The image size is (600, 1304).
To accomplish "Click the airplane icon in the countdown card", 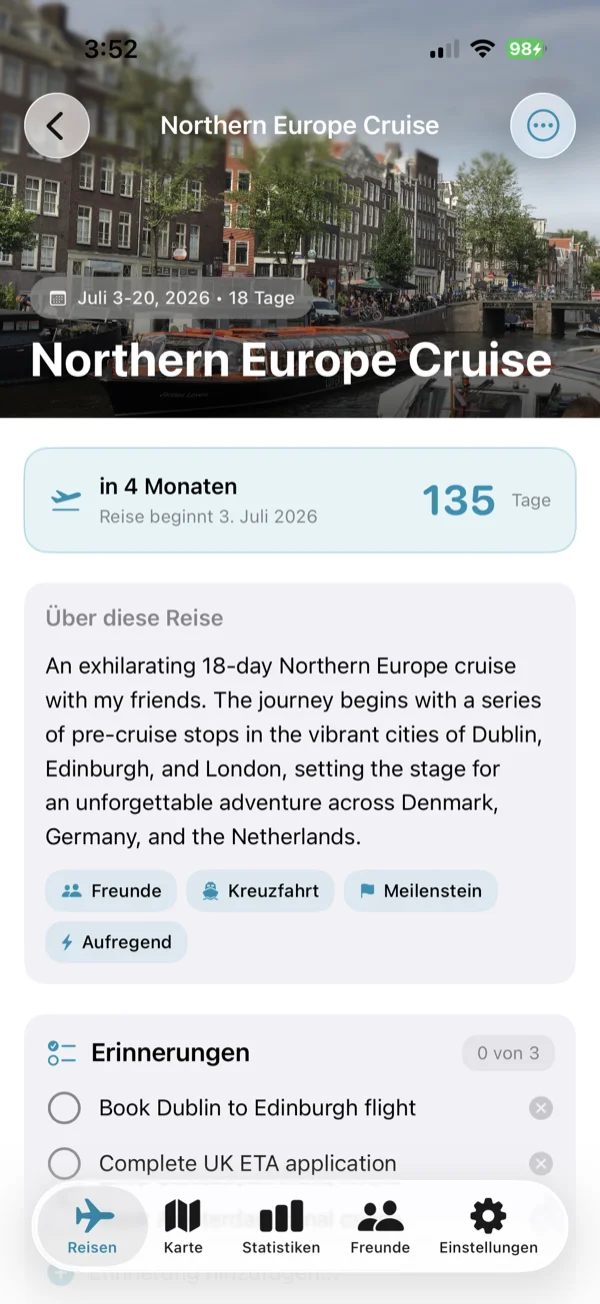I will click(64, 500).
